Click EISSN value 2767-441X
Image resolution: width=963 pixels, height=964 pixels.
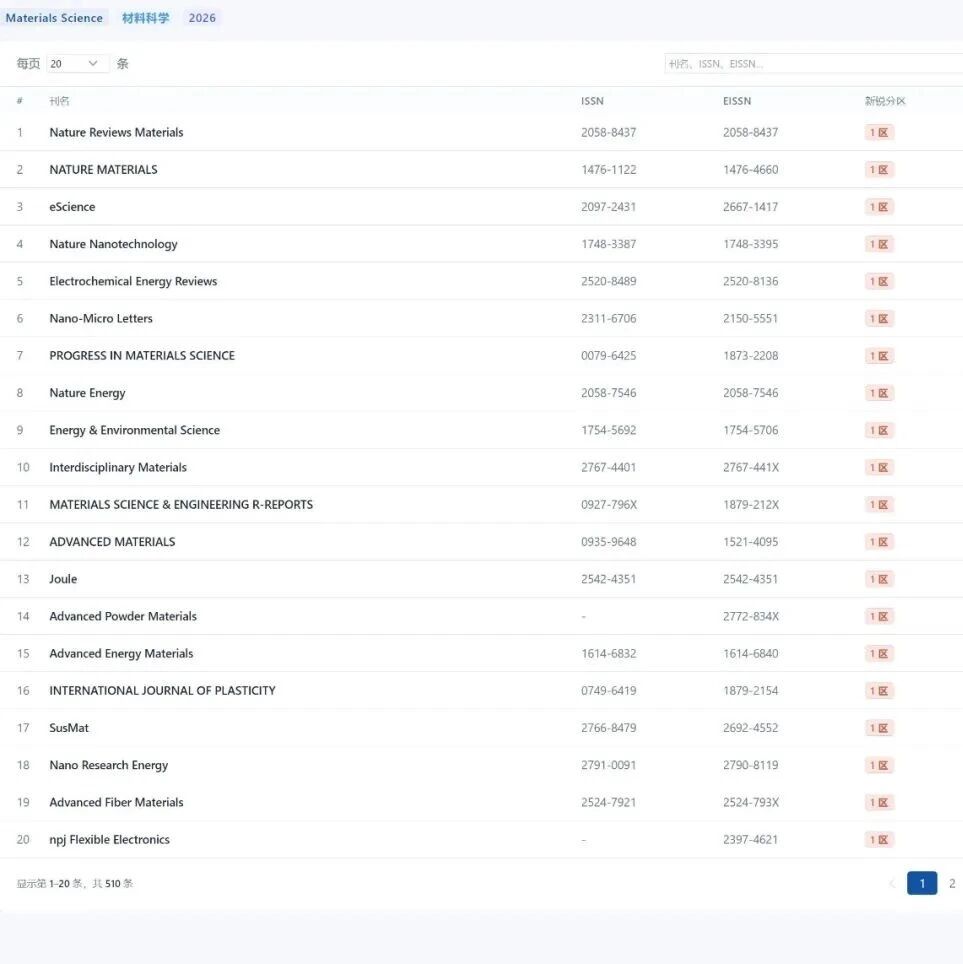pos(751,467)
